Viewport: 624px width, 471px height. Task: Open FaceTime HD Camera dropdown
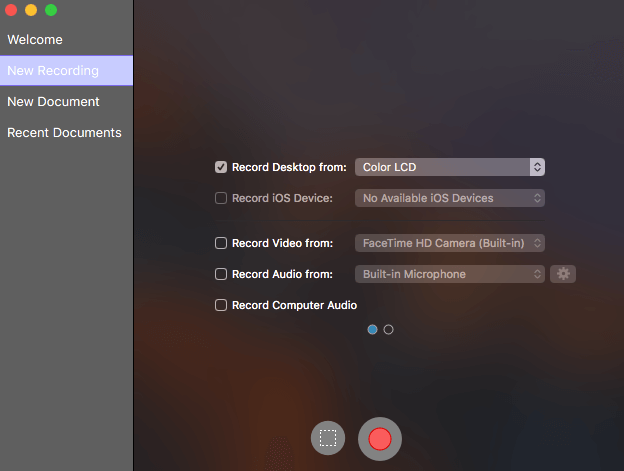click(x=450, y=243)
